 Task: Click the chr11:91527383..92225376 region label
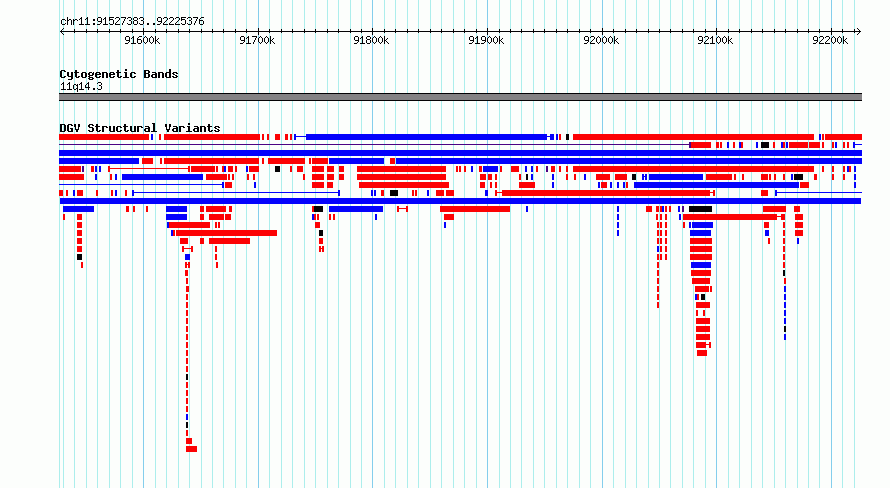[132, 22]
